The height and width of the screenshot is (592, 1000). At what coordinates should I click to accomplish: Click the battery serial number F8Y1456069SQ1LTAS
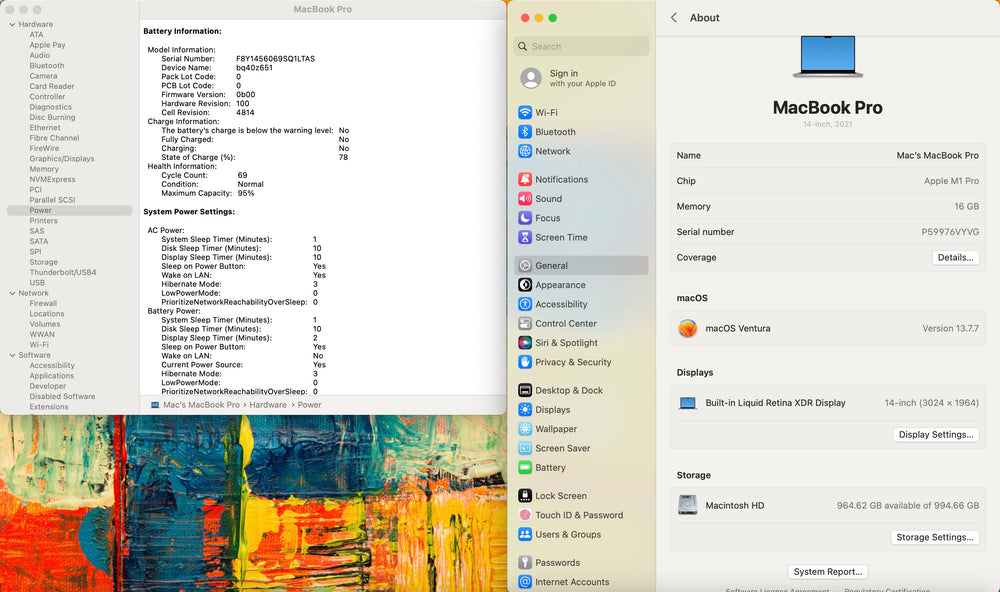[x=276, y=59]
